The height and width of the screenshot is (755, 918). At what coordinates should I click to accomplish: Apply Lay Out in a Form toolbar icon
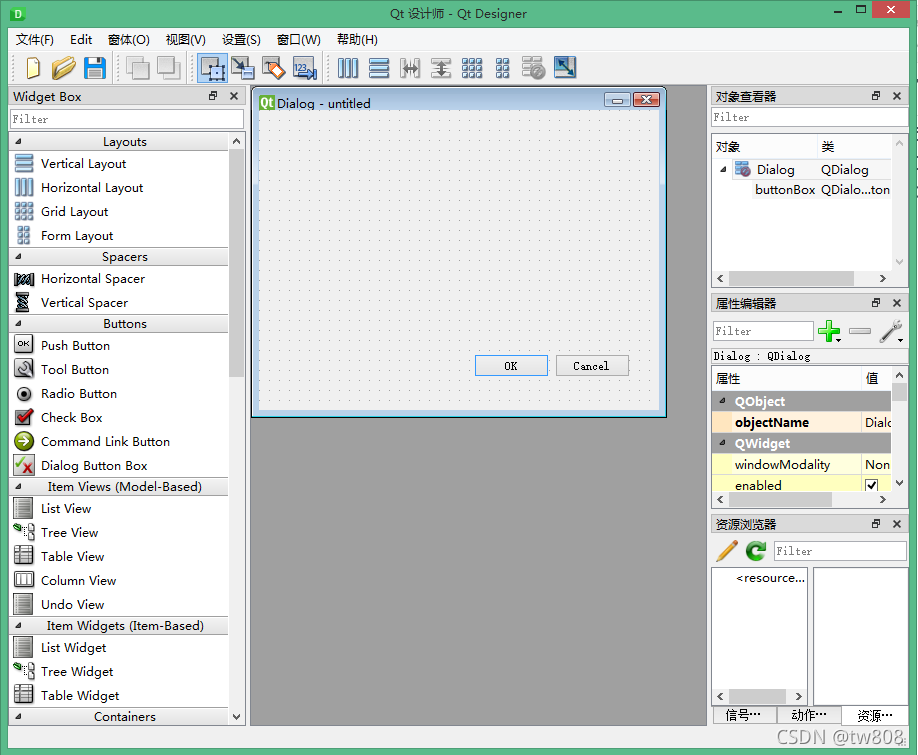pos(502,68)
